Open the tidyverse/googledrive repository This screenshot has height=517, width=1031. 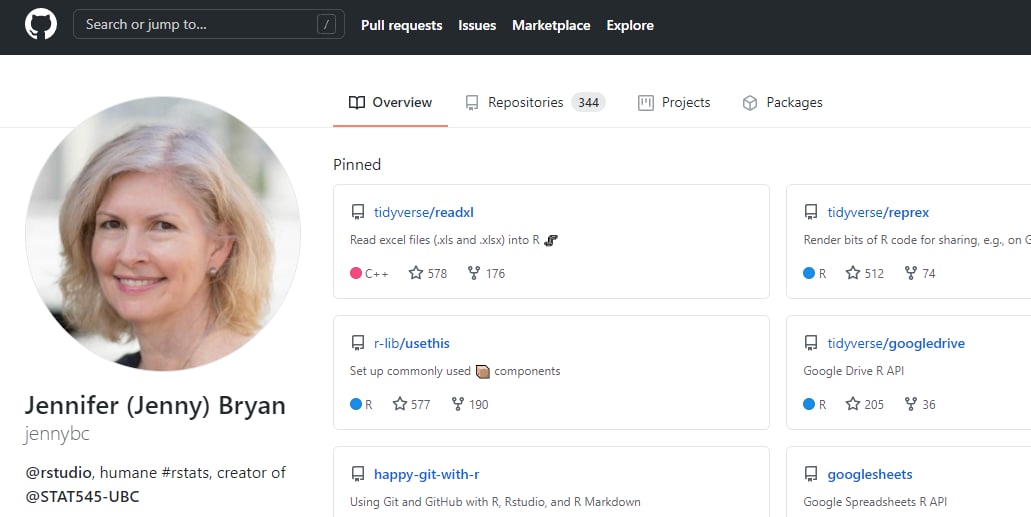pyautogui.click(x=896, y=343)
